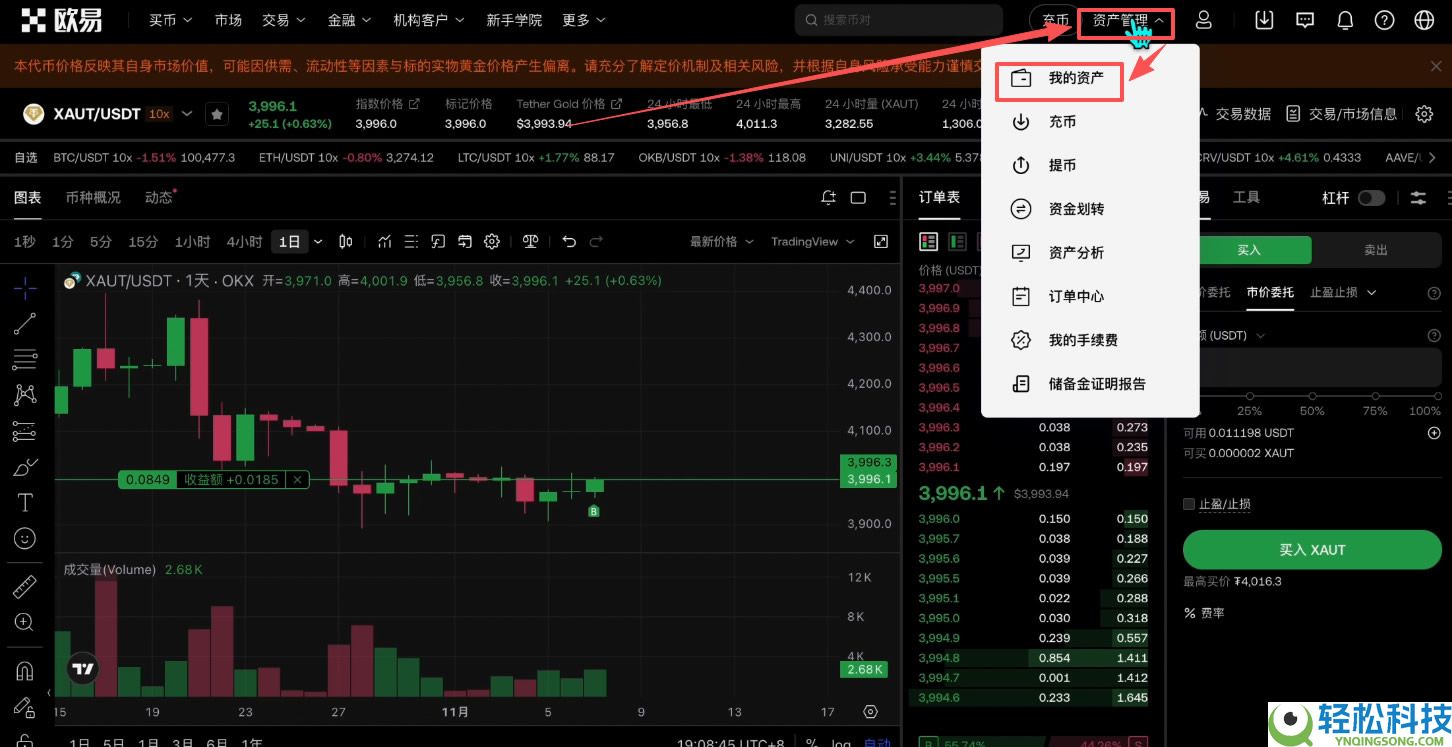
Task: Select the trend line drawing tool
Action: coord(24,323)
